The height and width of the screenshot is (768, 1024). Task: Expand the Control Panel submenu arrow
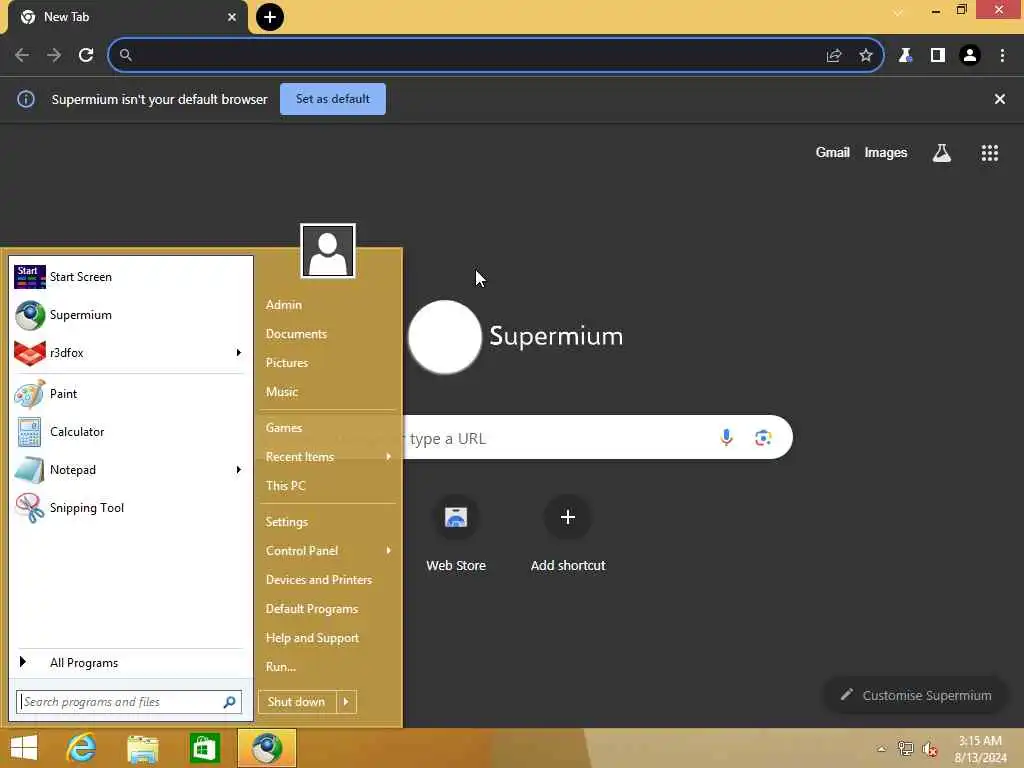389,551
